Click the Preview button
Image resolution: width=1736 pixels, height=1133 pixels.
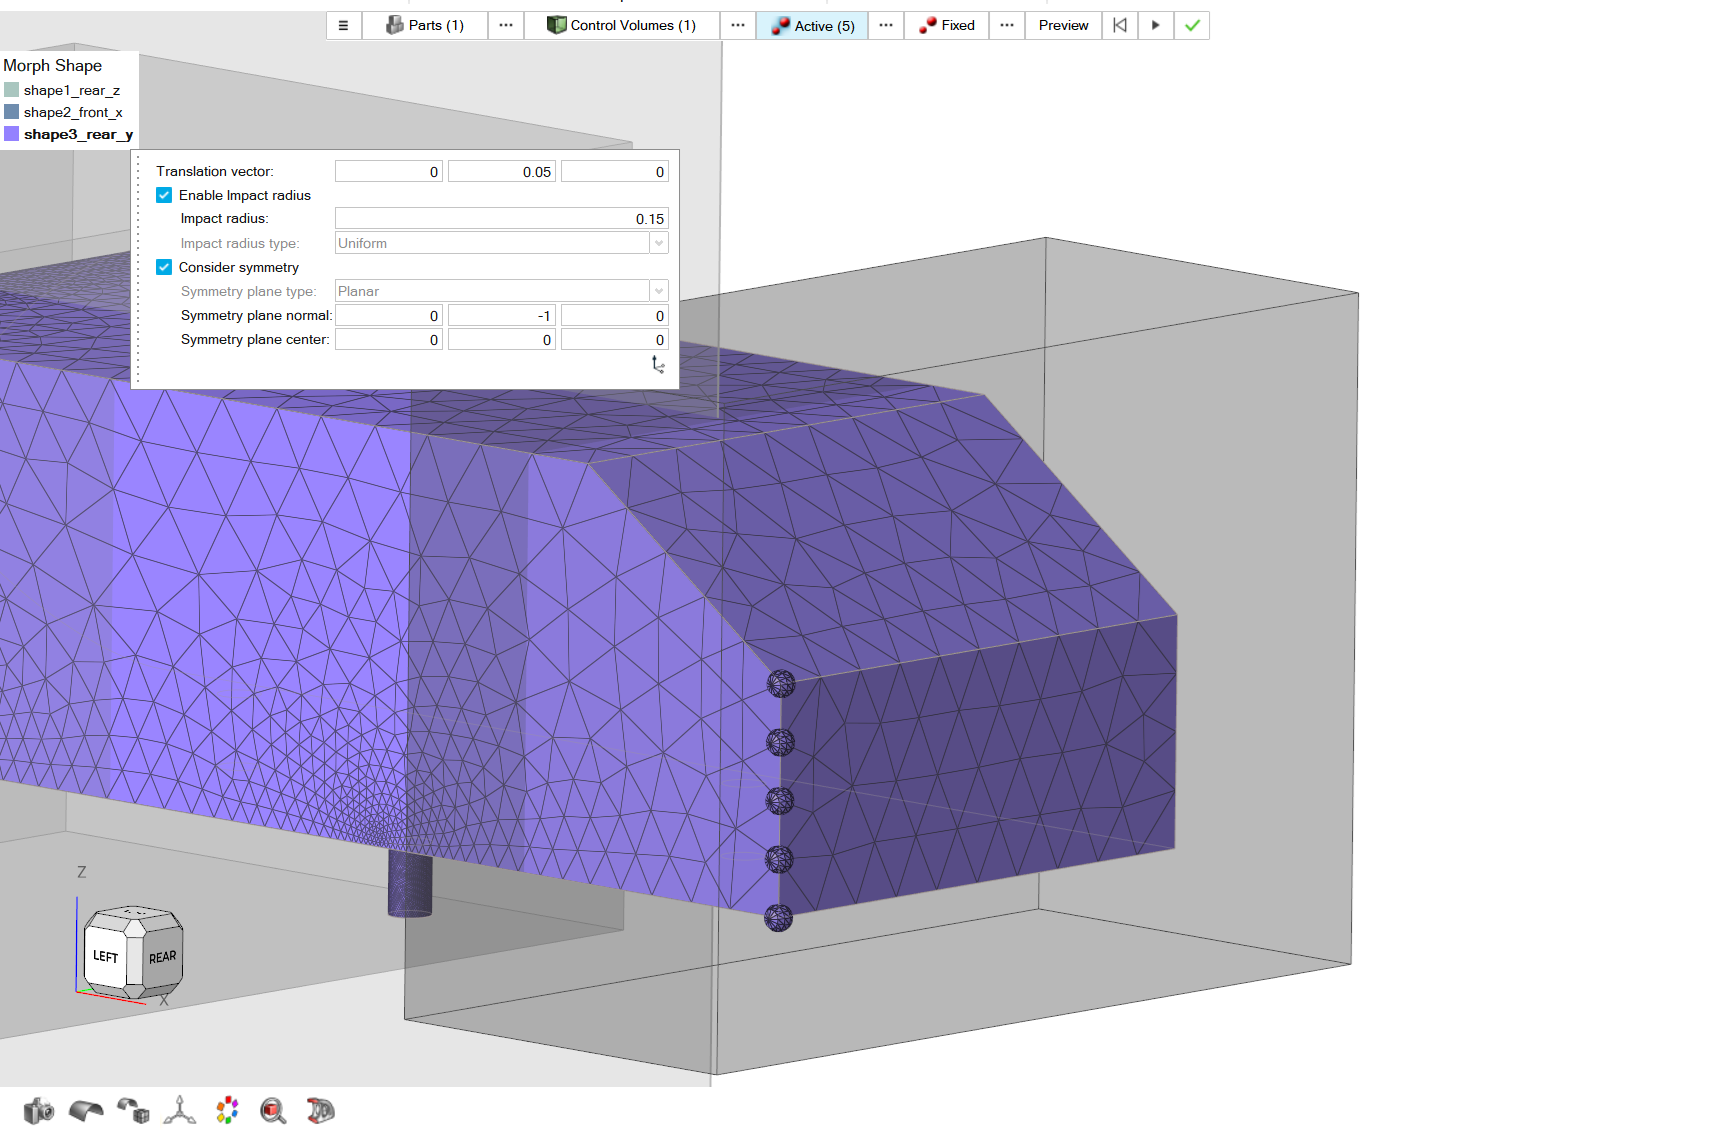1063,26
